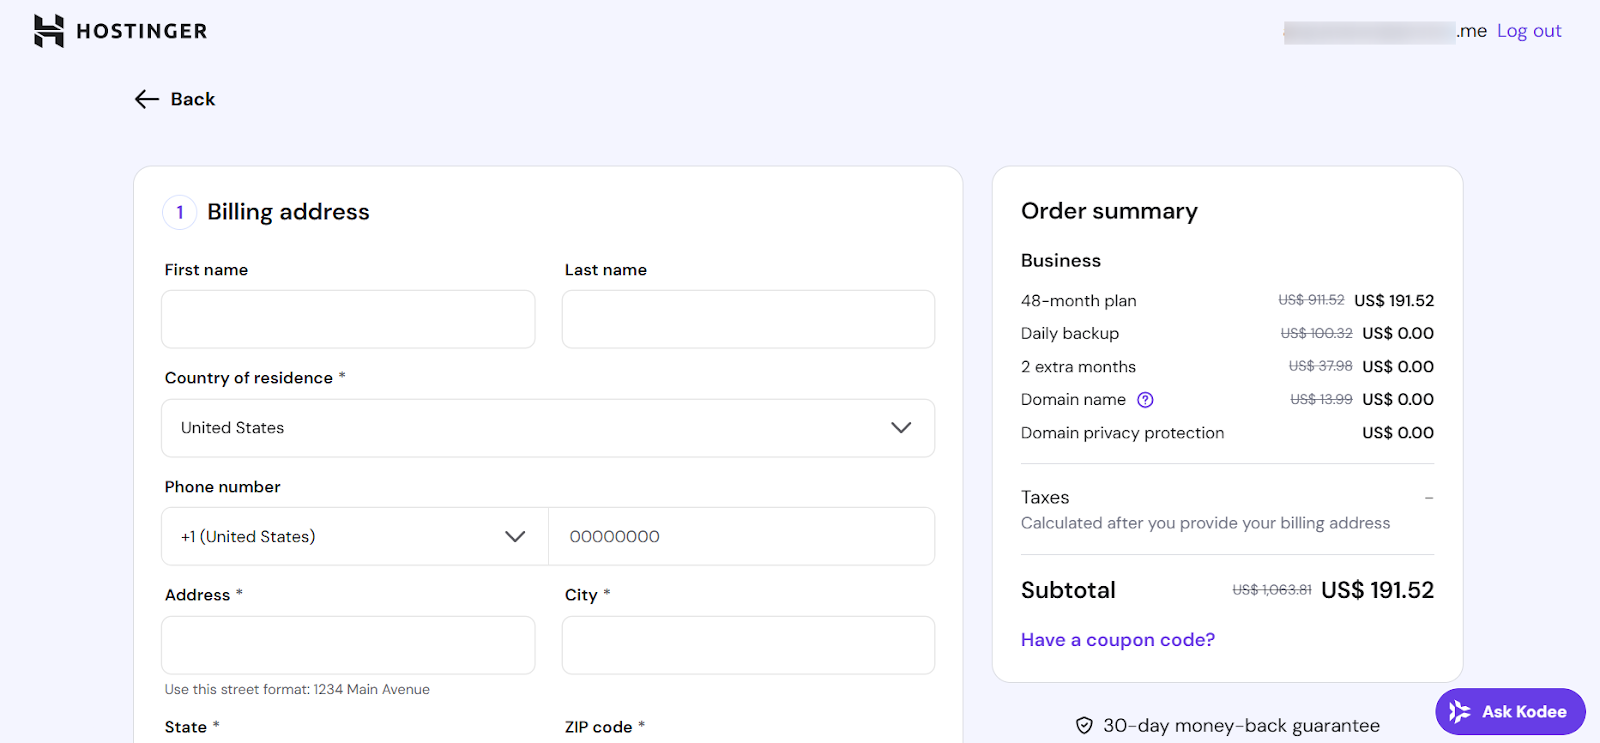This screenshot has width=1600, height=743.
Task: Click the Order summary heading
Action: pos(1109,211)
